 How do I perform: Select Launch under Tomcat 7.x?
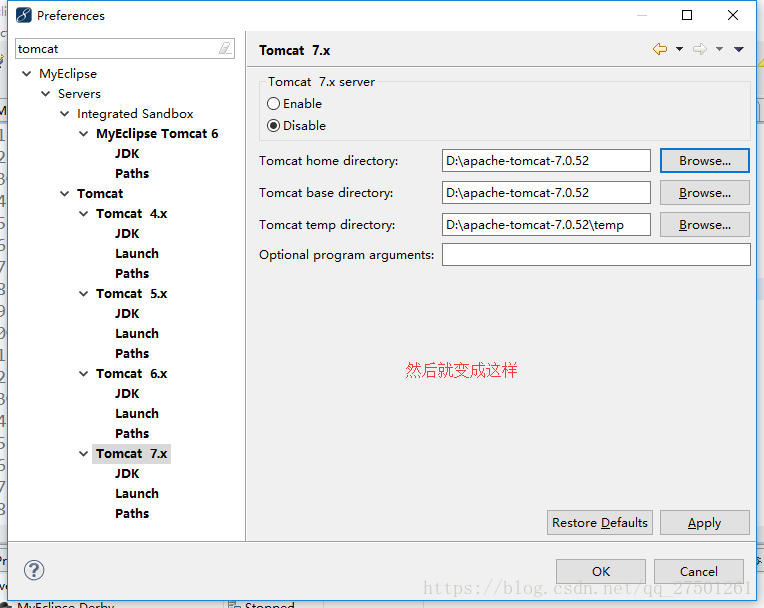click(137, 494)
